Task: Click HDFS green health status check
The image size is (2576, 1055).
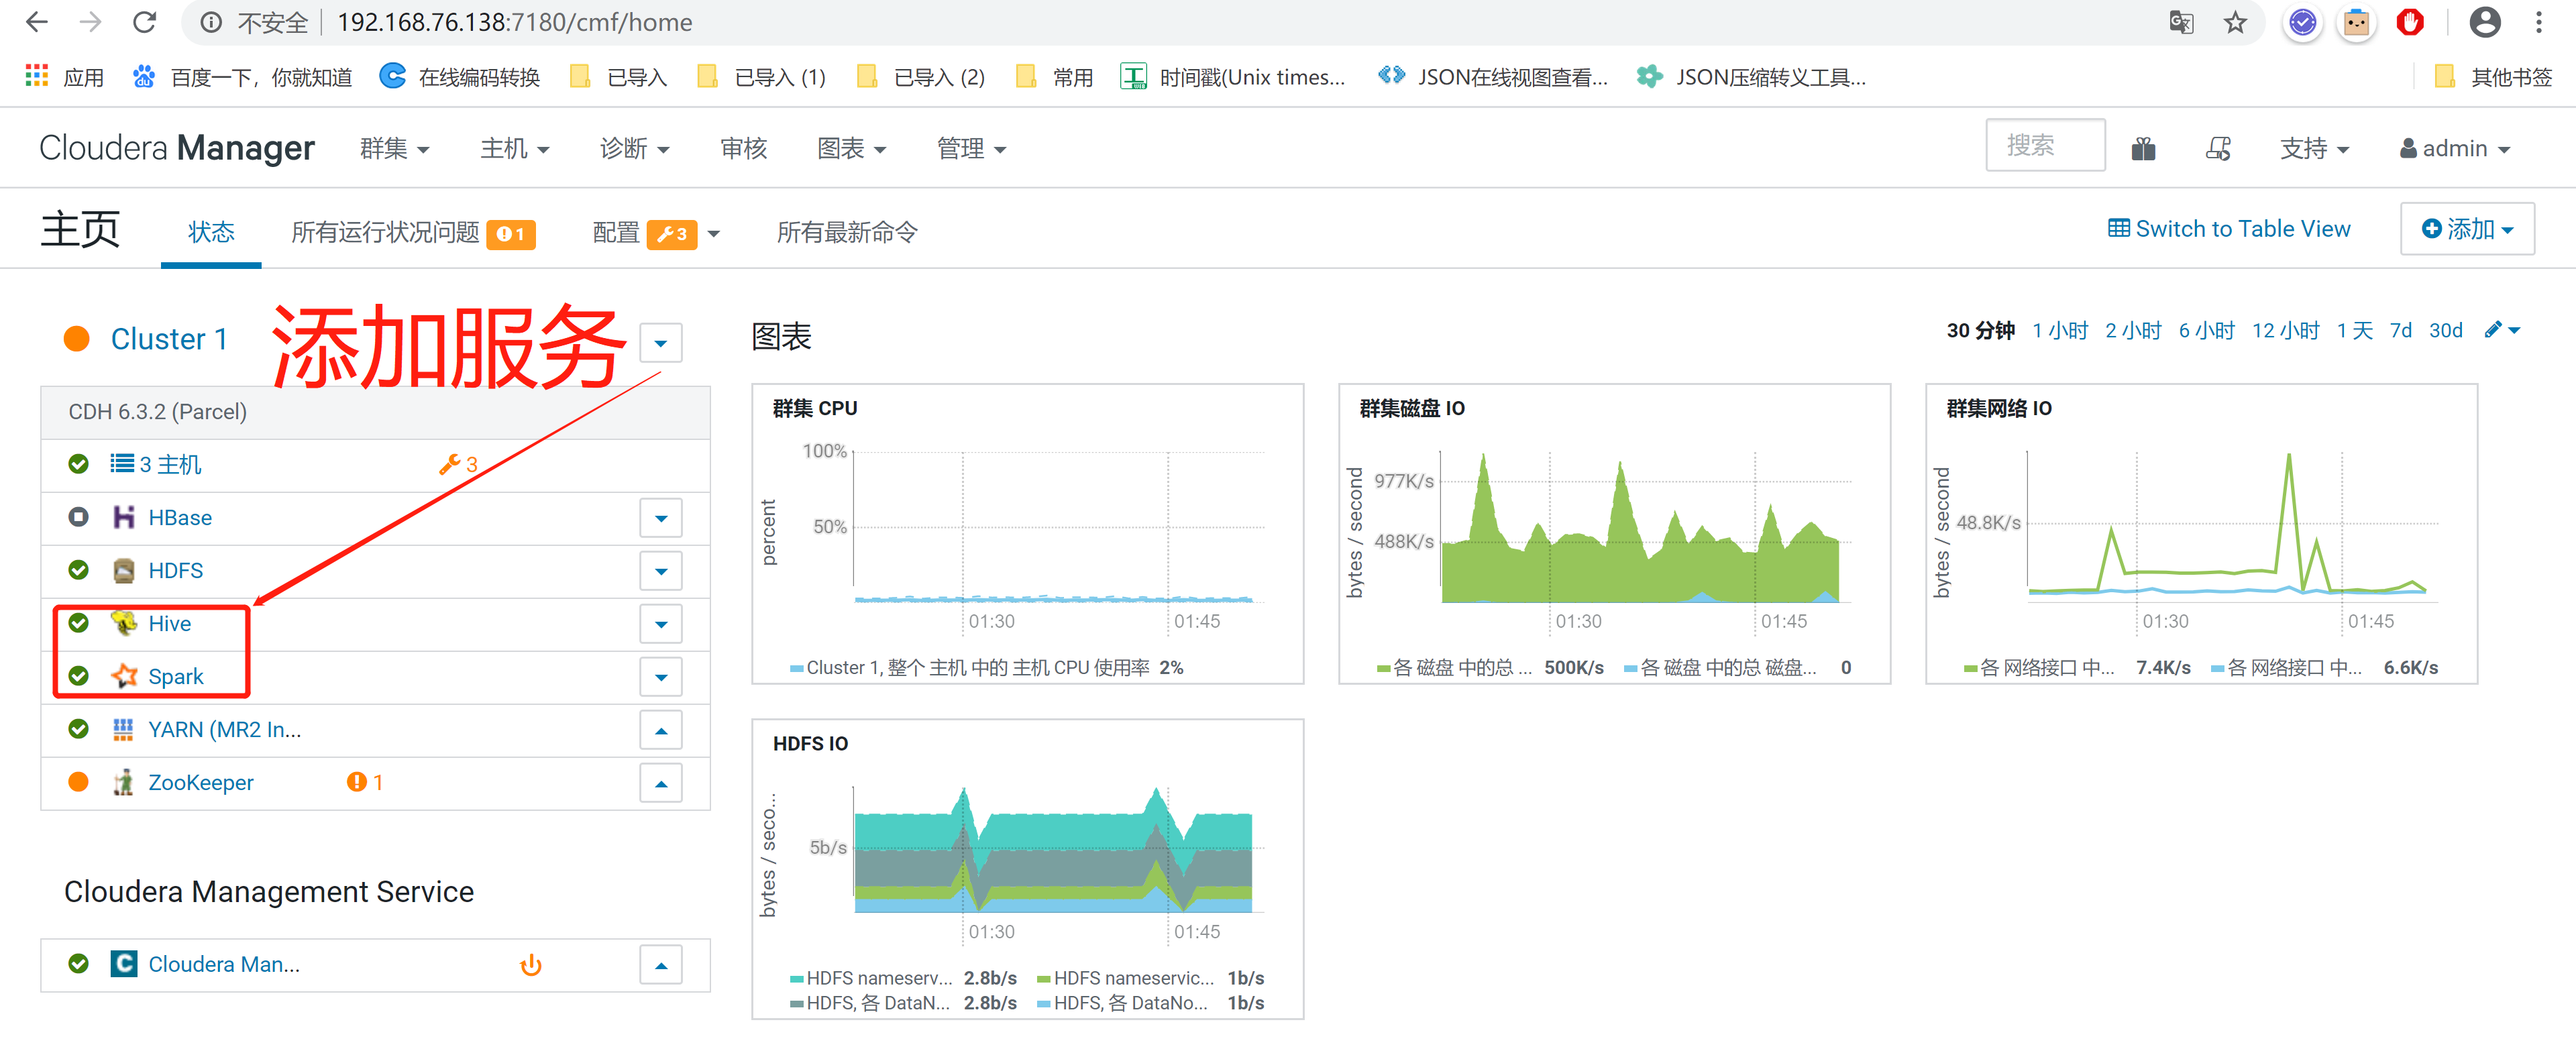Action: (78, 570)
